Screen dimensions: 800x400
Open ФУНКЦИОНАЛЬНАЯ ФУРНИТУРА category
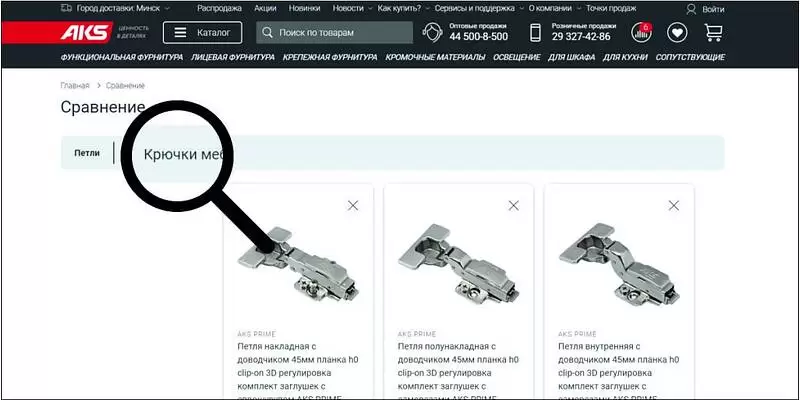click(x=123, y=57)
